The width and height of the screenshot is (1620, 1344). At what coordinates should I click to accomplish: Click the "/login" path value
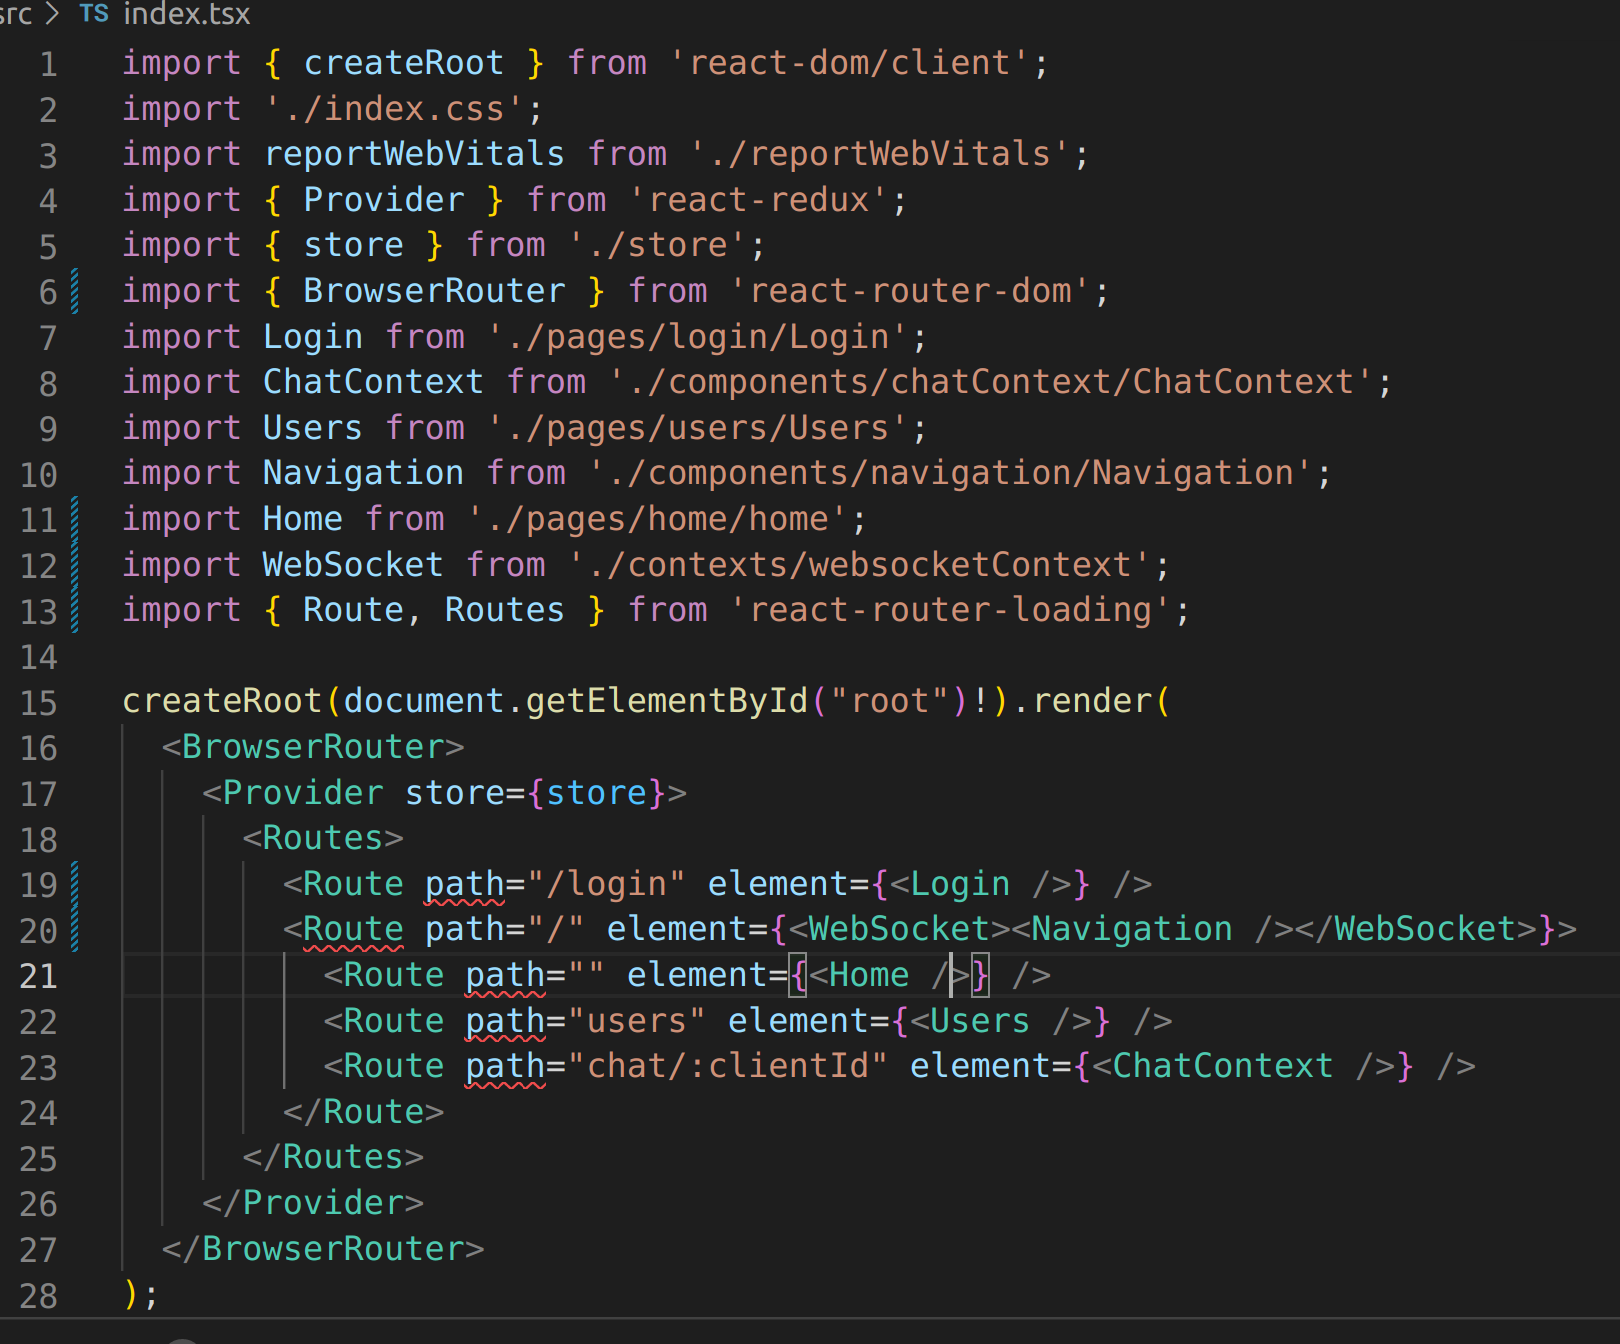pos(606,884)
